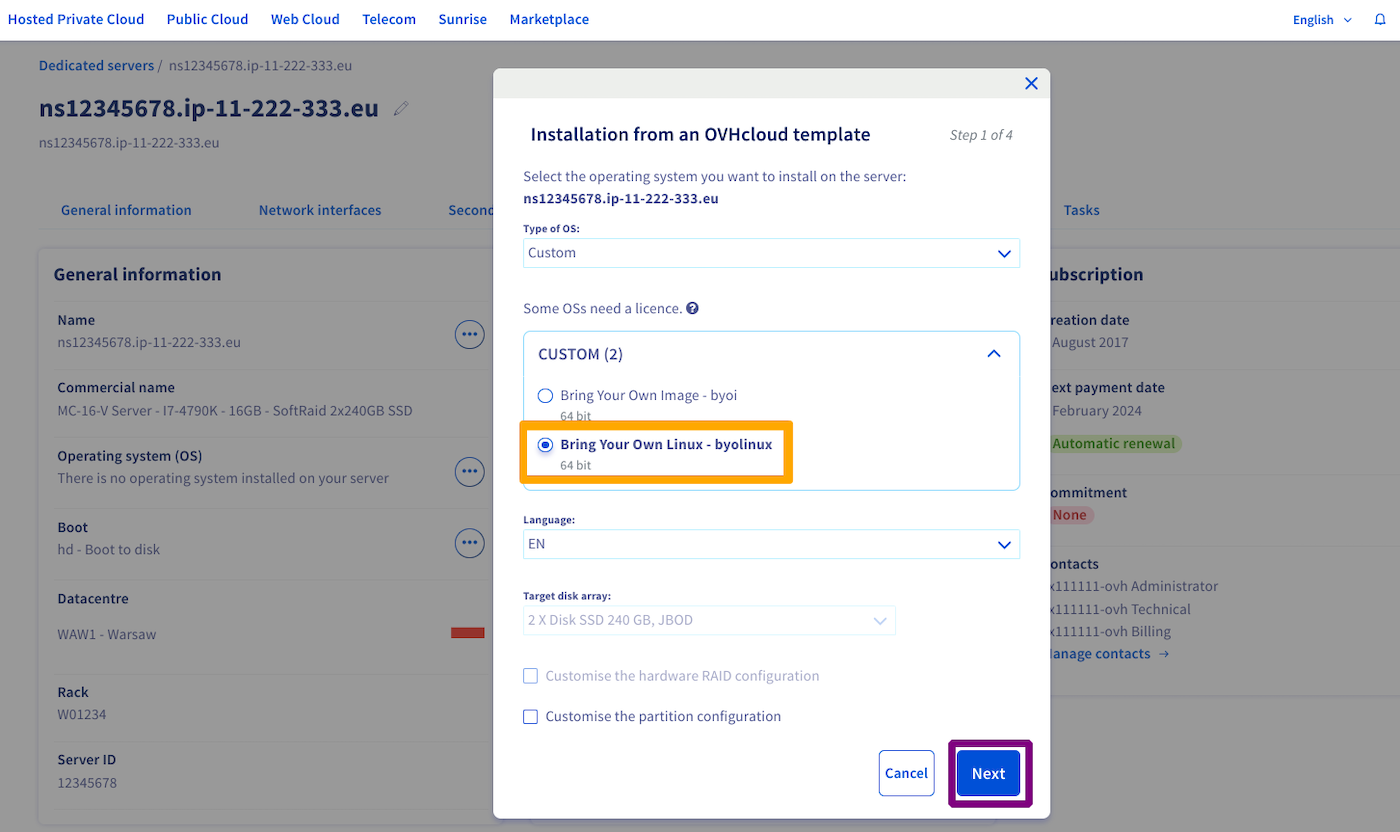Select Bring Your Own Image - byoi
Viewport: 1400px width, 832px height.
[x=546, y=395]
